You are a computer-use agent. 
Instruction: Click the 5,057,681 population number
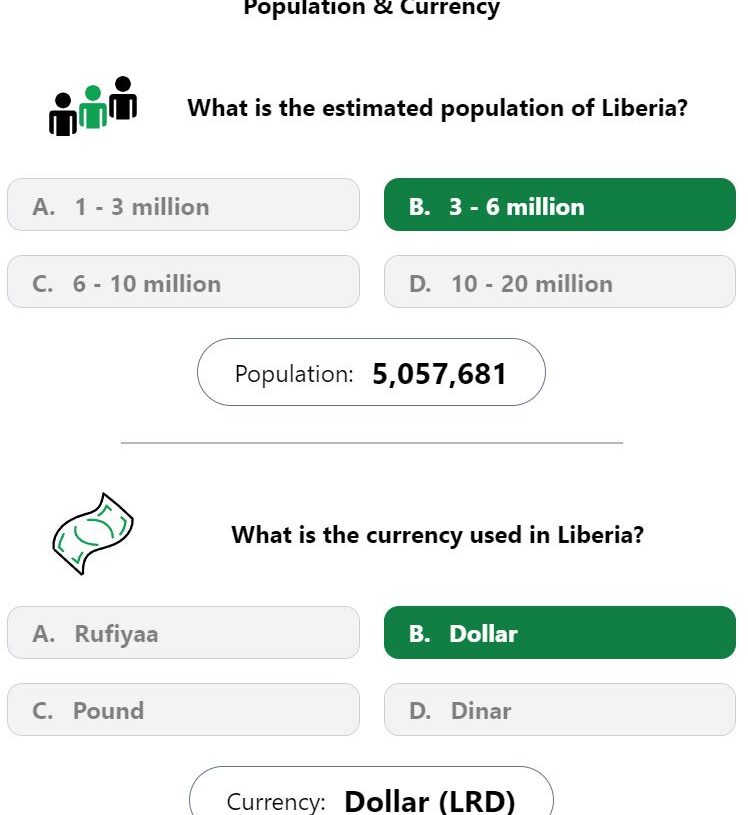[439, 374]
